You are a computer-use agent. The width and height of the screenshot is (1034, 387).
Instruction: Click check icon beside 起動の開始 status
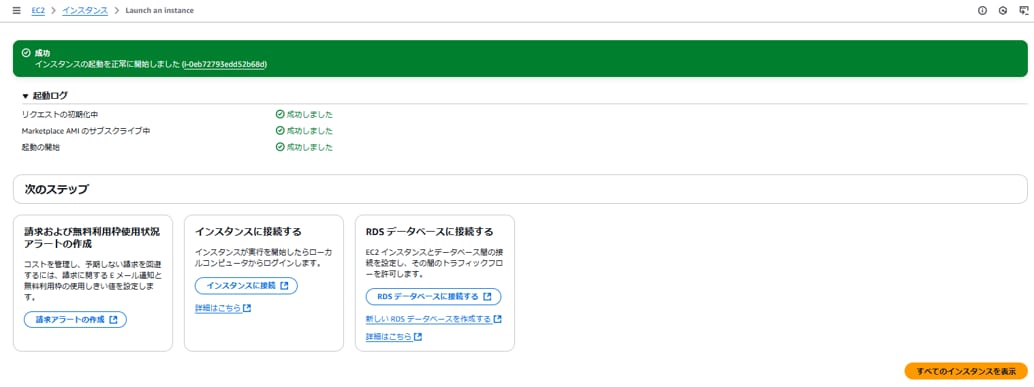point(280,148)
